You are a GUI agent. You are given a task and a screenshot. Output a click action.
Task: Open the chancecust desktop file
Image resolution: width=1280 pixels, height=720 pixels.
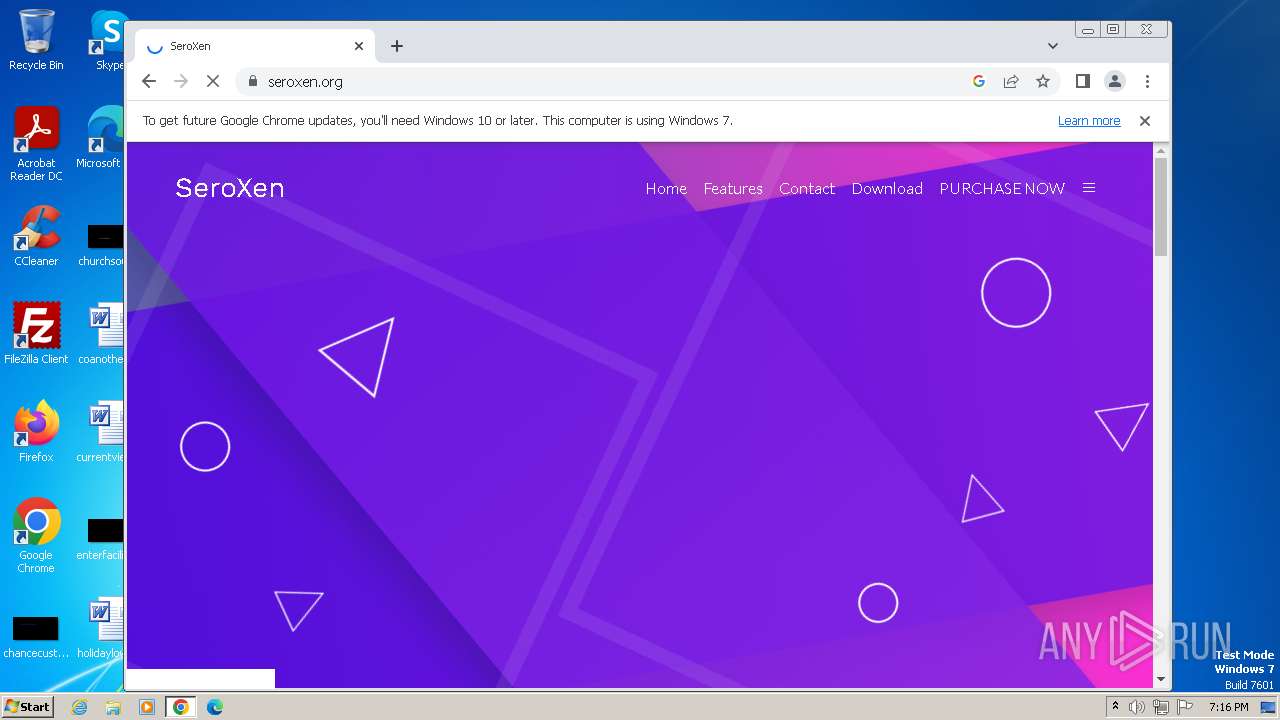(x=36, y=638)
